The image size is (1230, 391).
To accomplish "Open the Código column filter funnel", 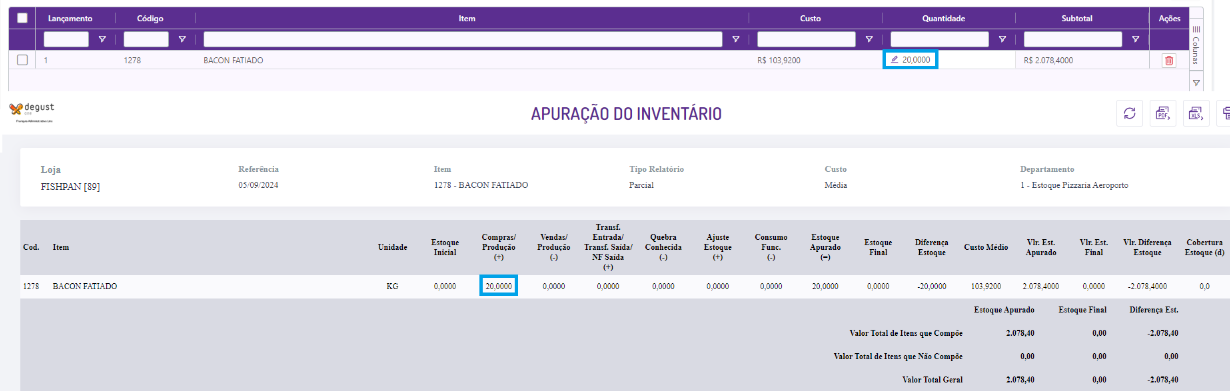I will 181,39.
